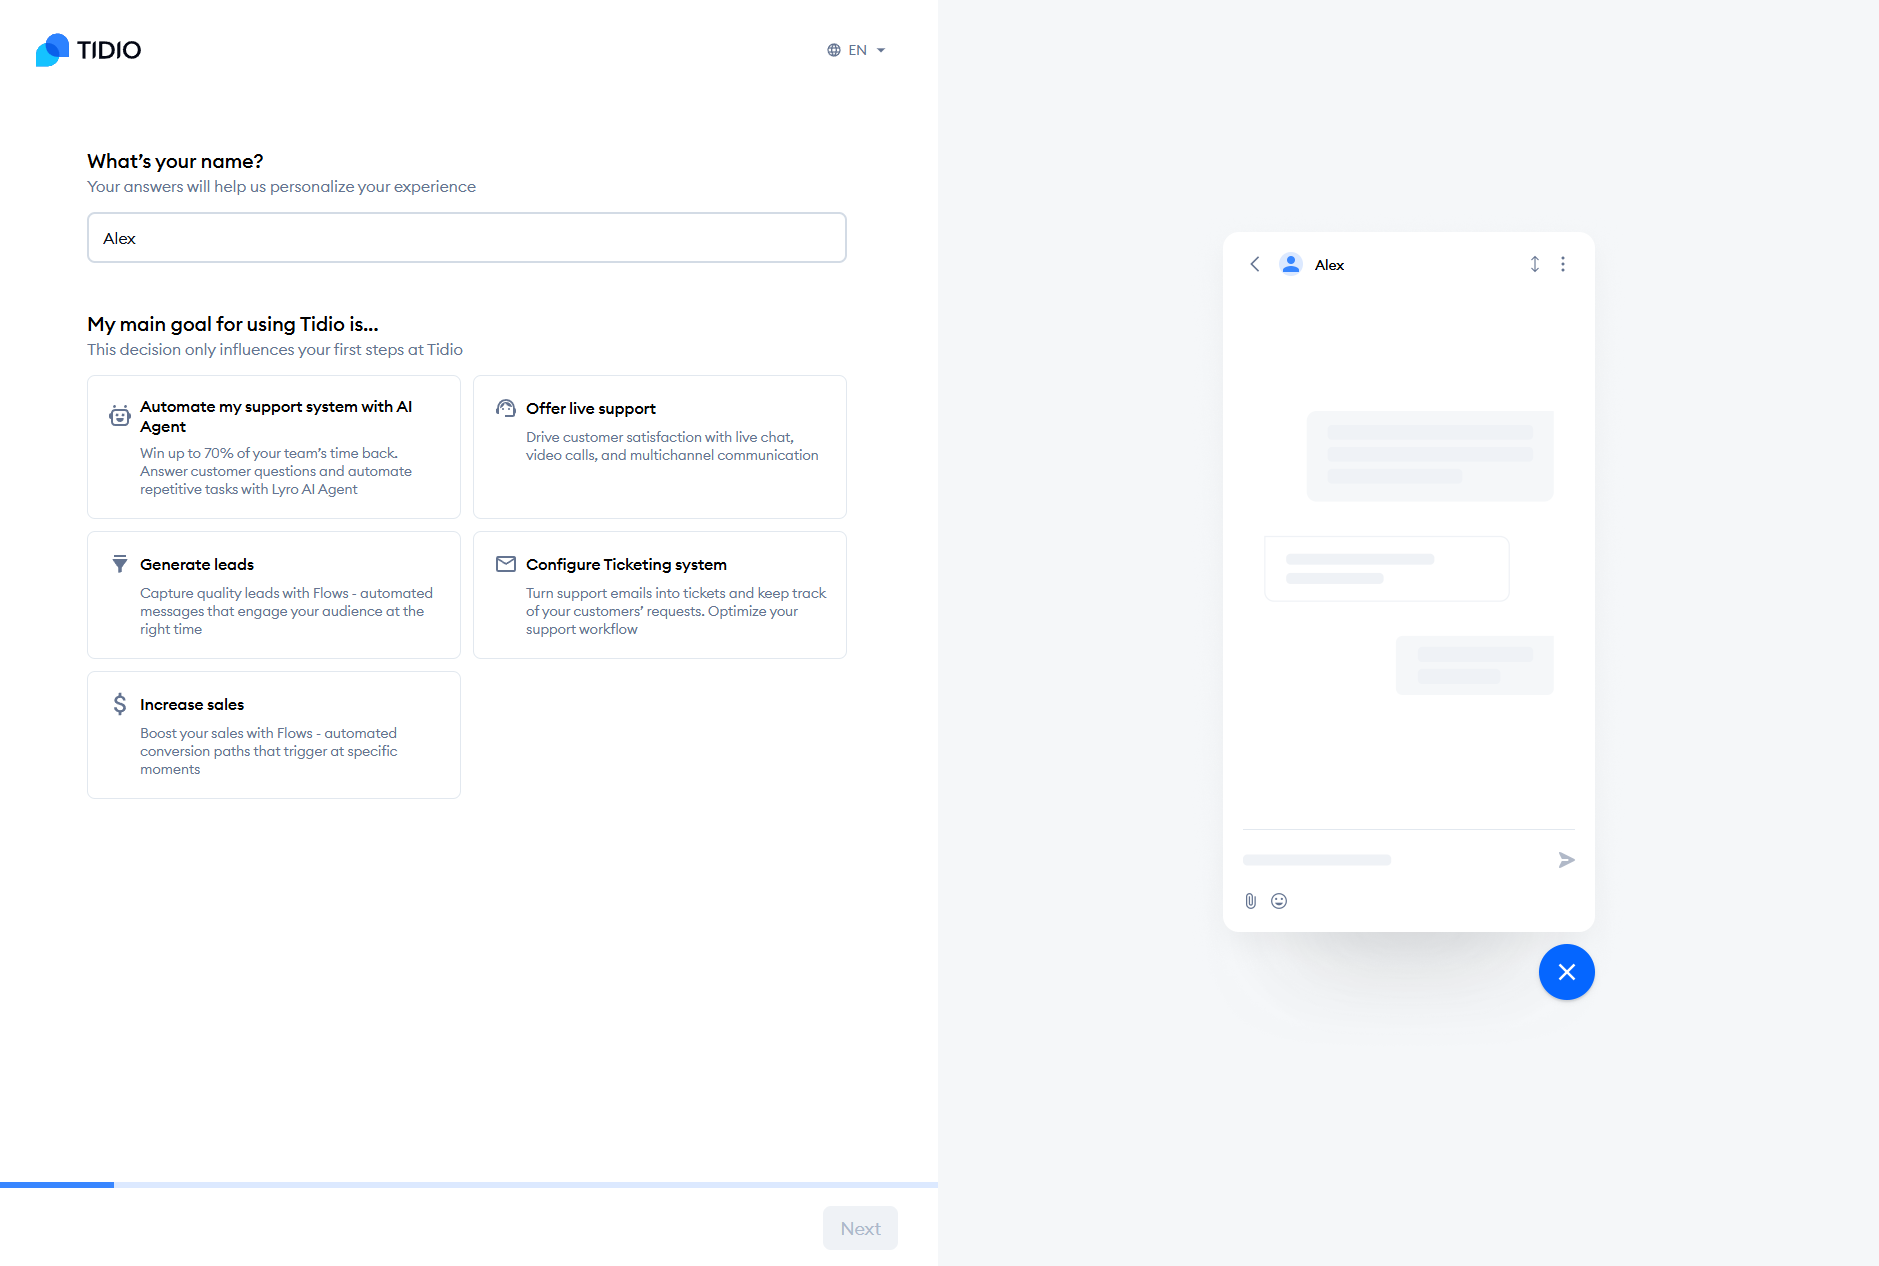Screen dimensions: 1879x1266
Task: Select the Generate leads goal card
Action: [x=273, y=594]
